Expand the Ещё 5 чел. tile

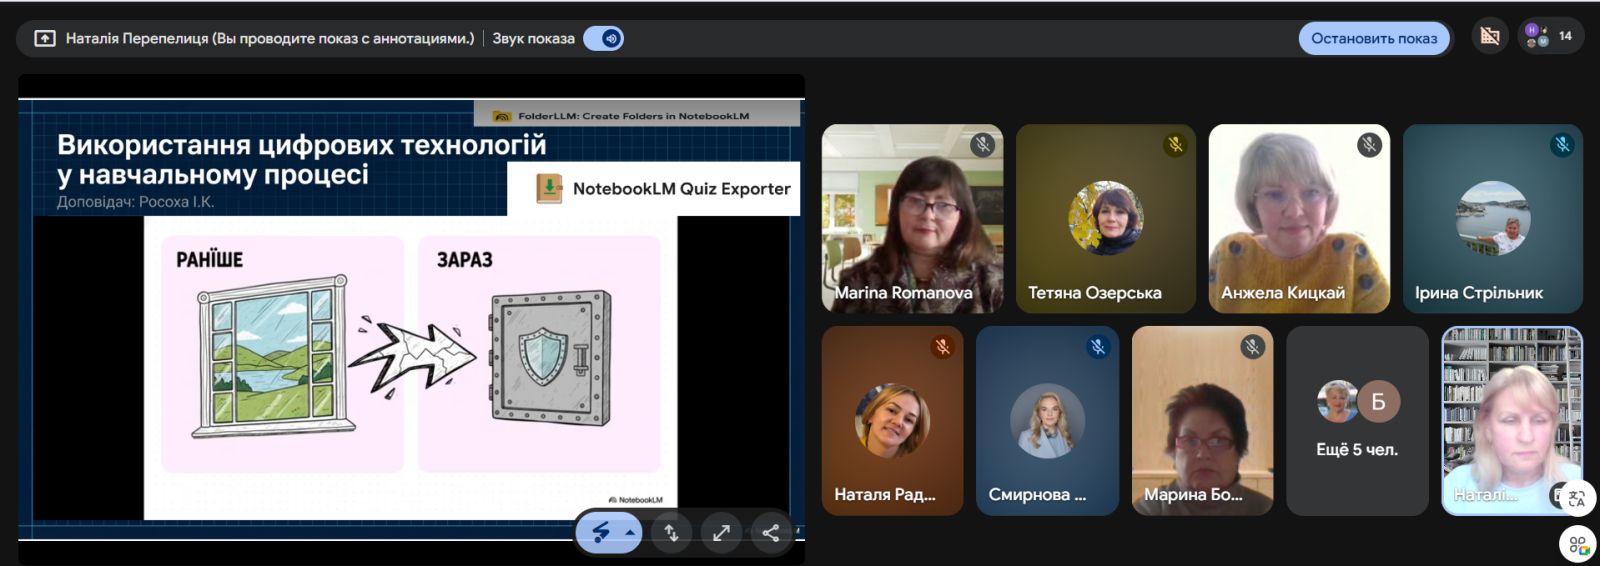pyautogui.click(x=1357, y=420)
